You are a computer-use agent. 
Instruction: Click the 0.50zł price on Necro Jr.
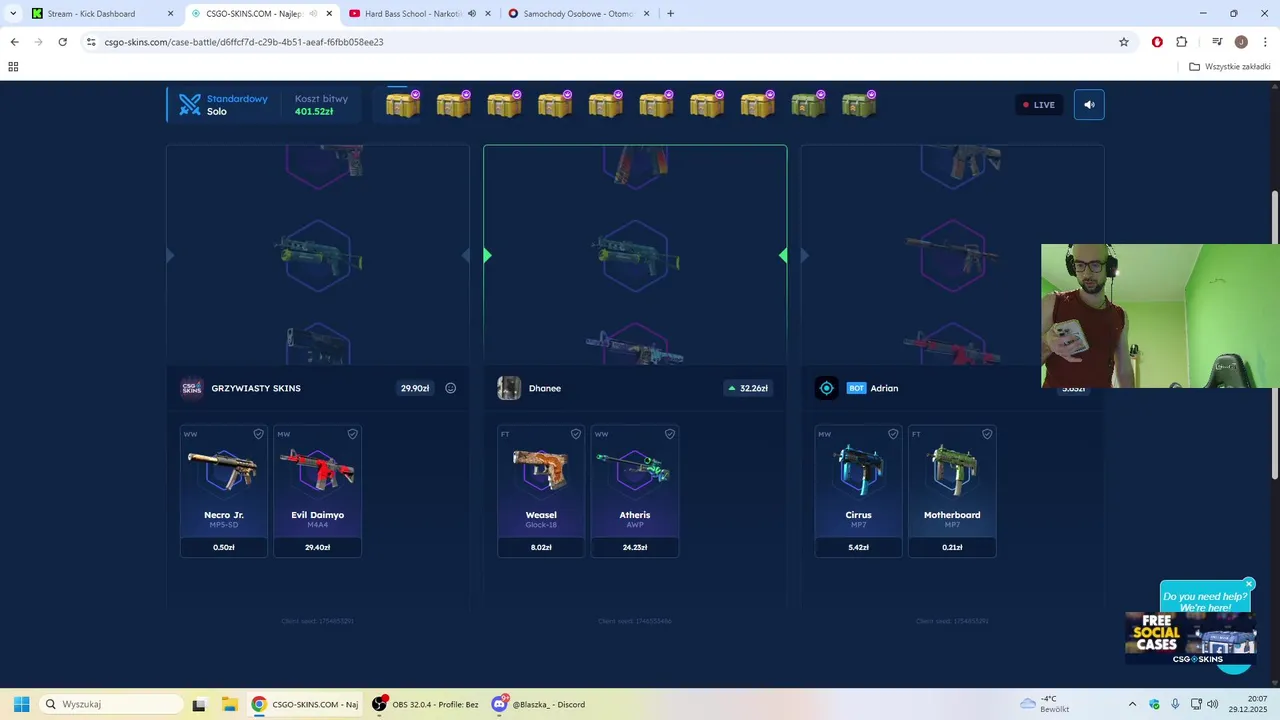click(x=224, y=548)
